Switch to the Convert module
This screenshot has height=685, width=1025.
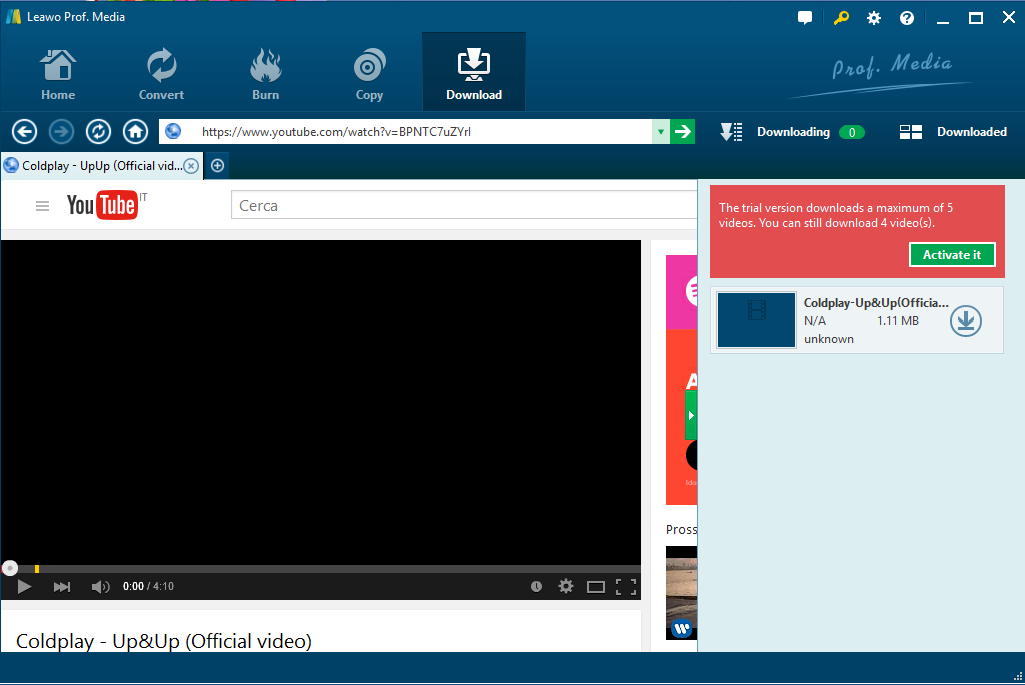161,74
